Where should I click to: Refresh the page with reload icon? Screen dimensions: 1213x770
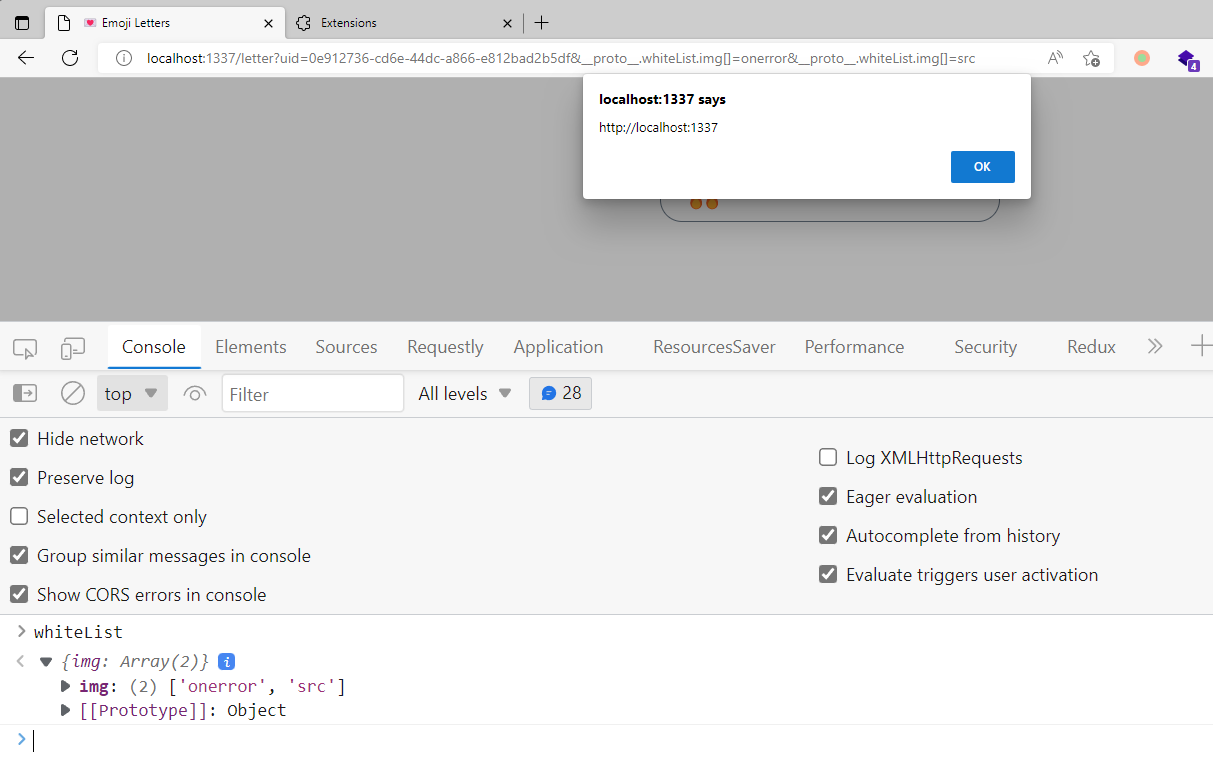pos(70,58)
